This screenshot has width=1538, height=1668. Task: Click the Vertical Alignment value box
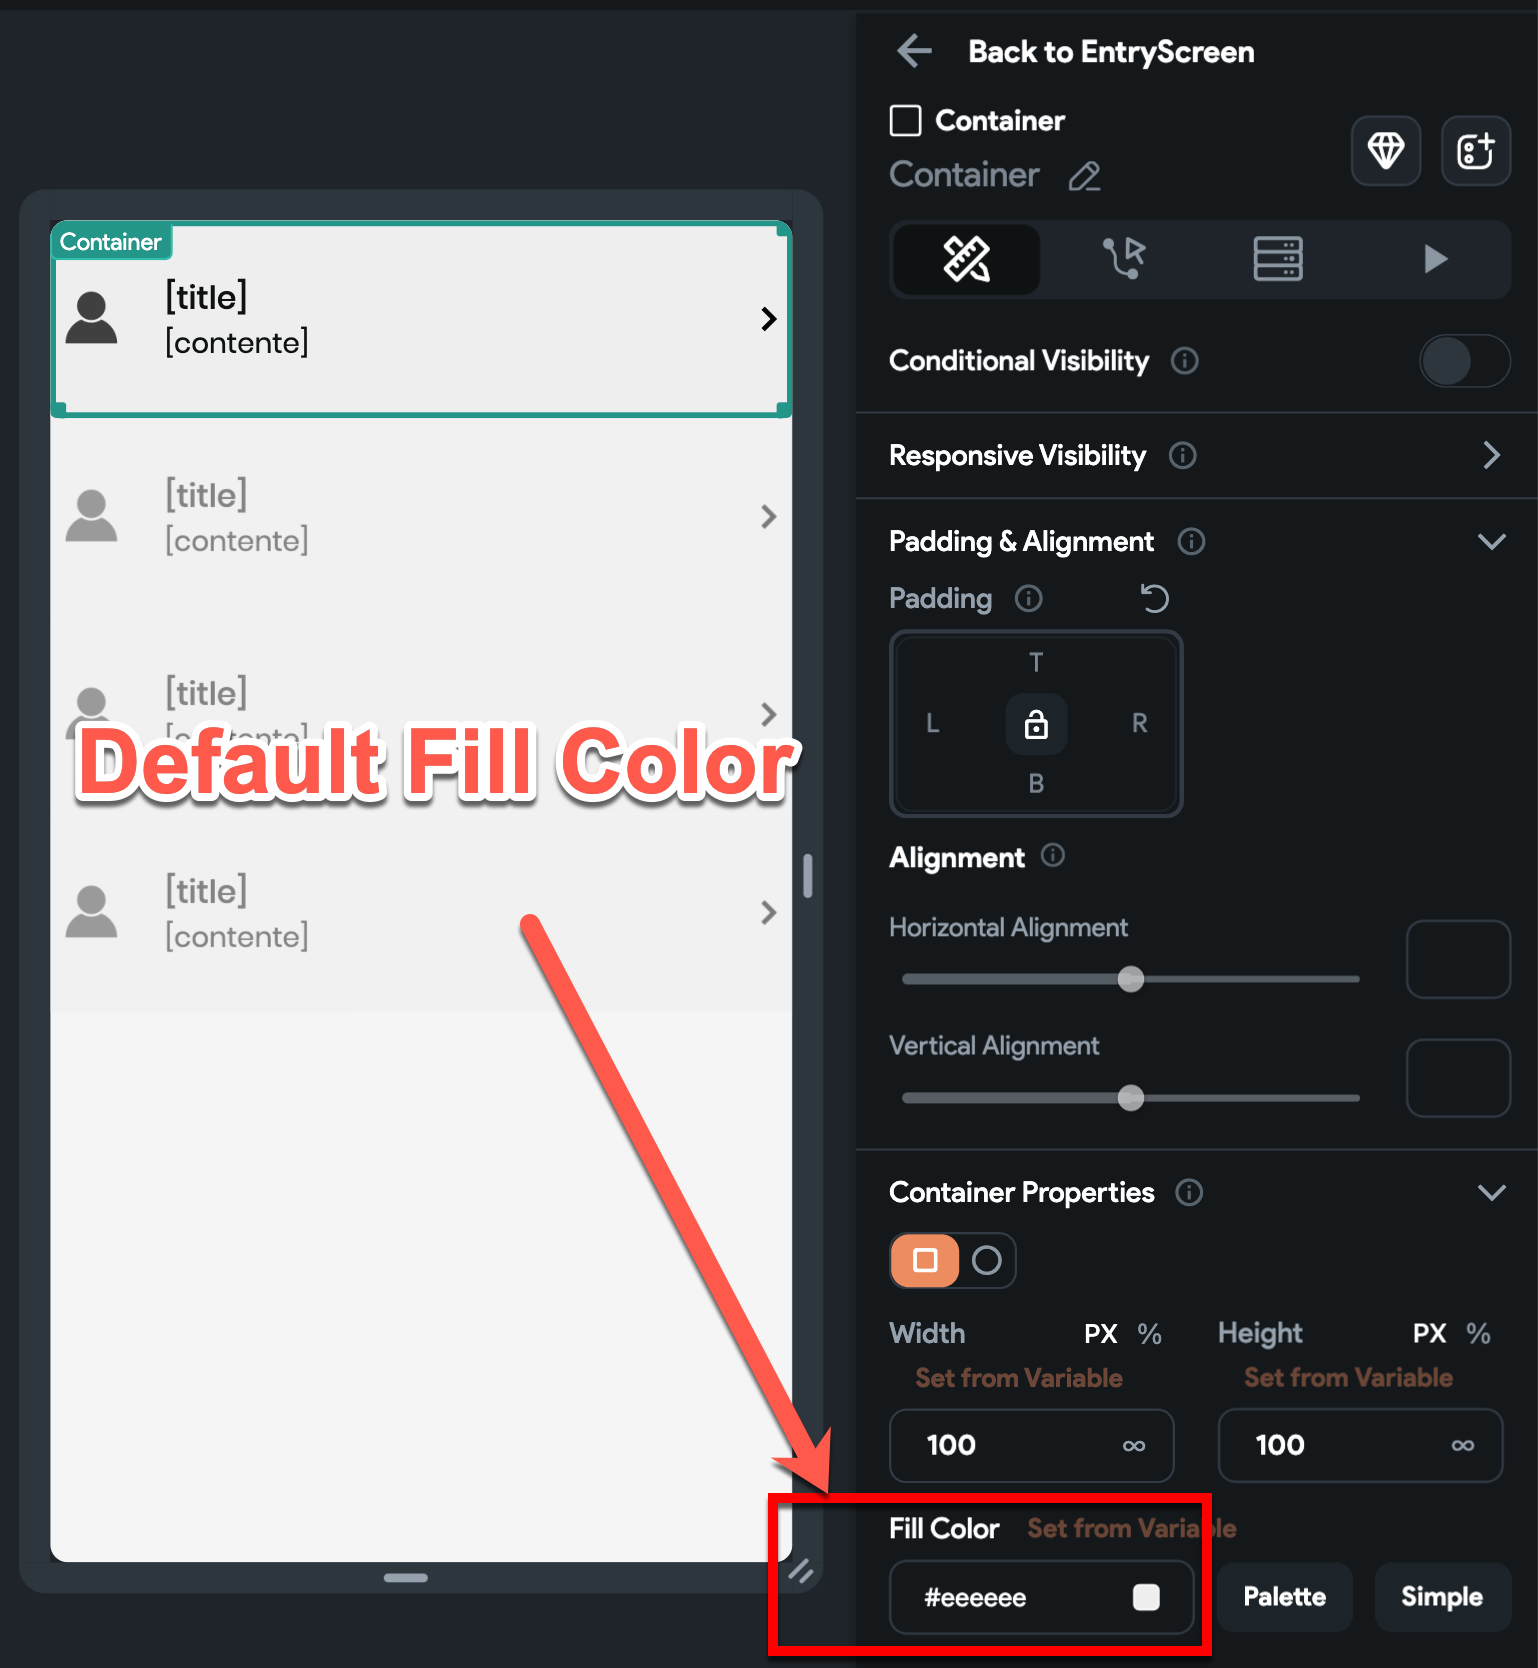coord(1458,1078)
